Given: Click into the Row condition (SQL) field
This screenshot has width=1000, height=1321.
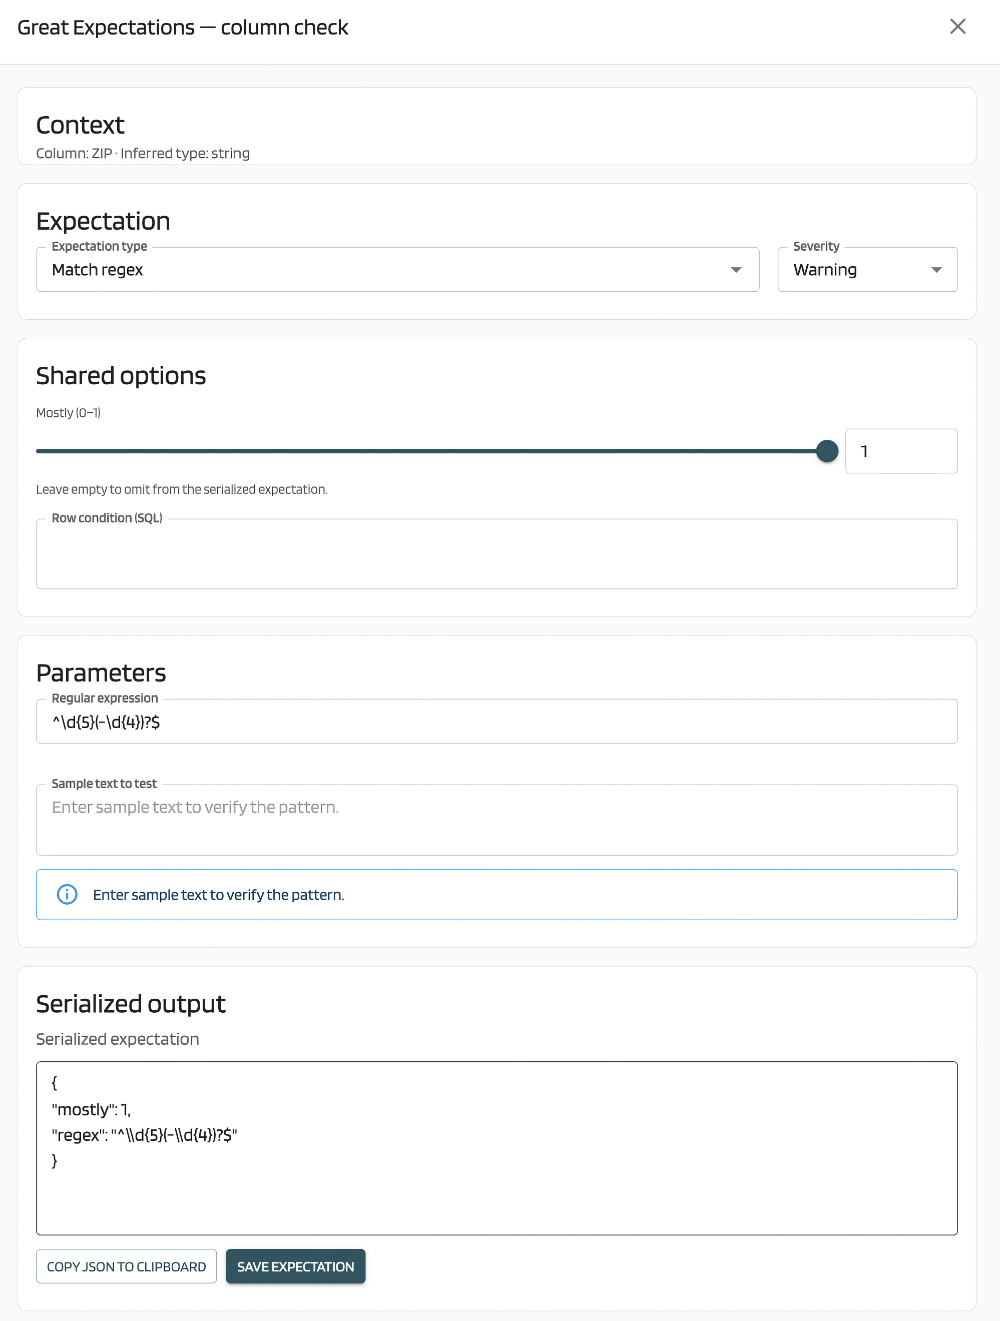Looking at the screenshot, I should (x=497, y=554).
